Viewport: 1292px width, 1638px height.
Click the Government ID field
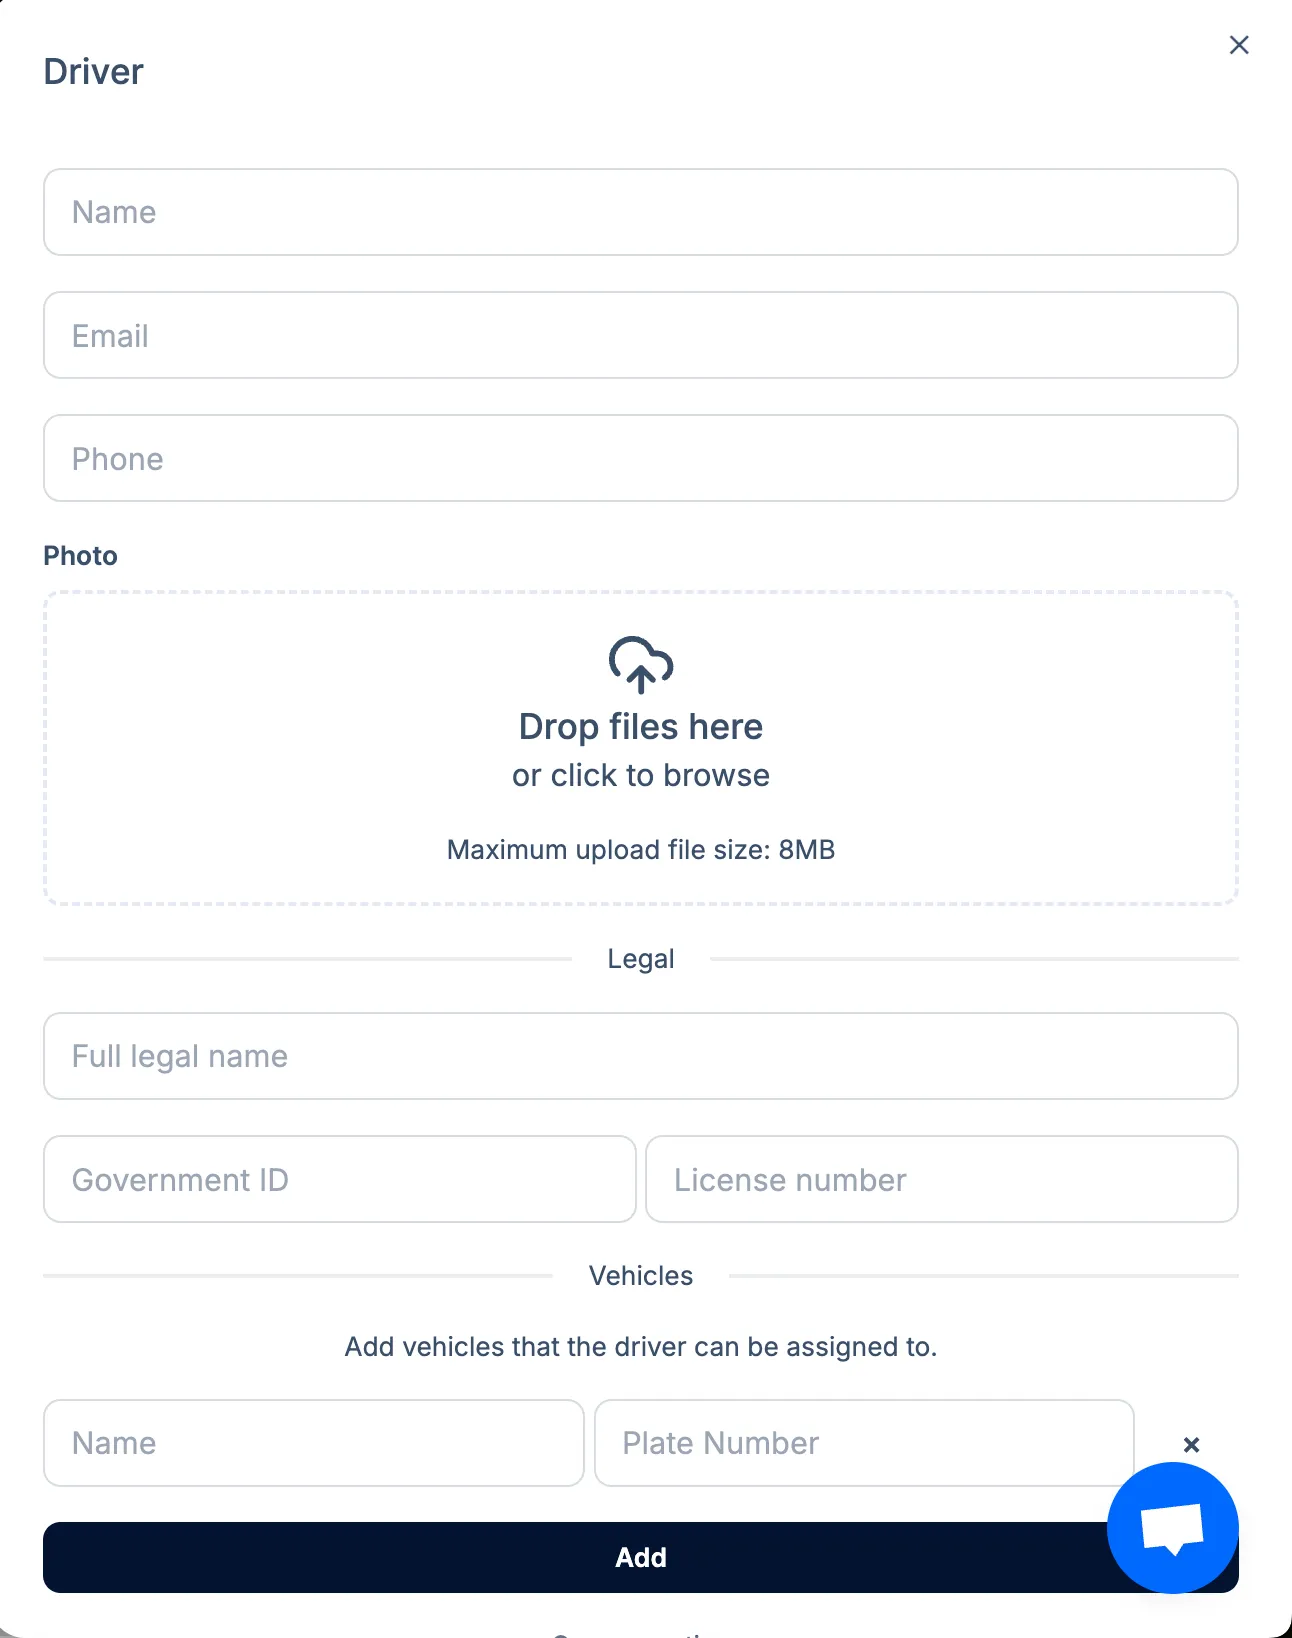tap(339, 1179)
